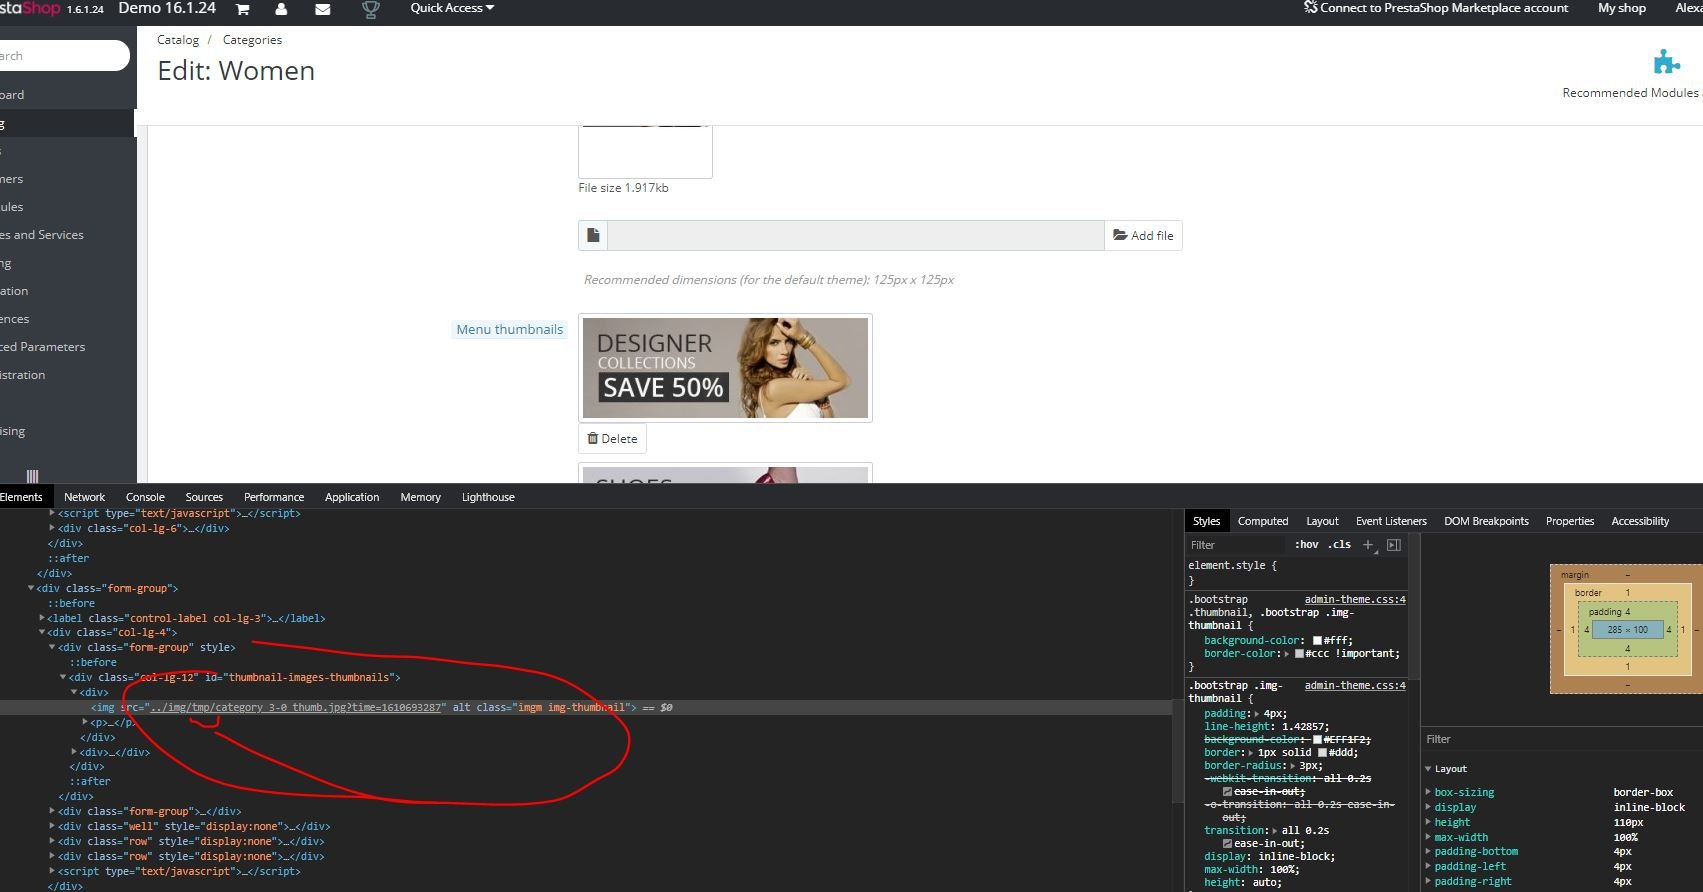This screenshot has width=1703, height=892.
Task: Open the Performance DevTools tab
Action: click(x=274, y=497)
